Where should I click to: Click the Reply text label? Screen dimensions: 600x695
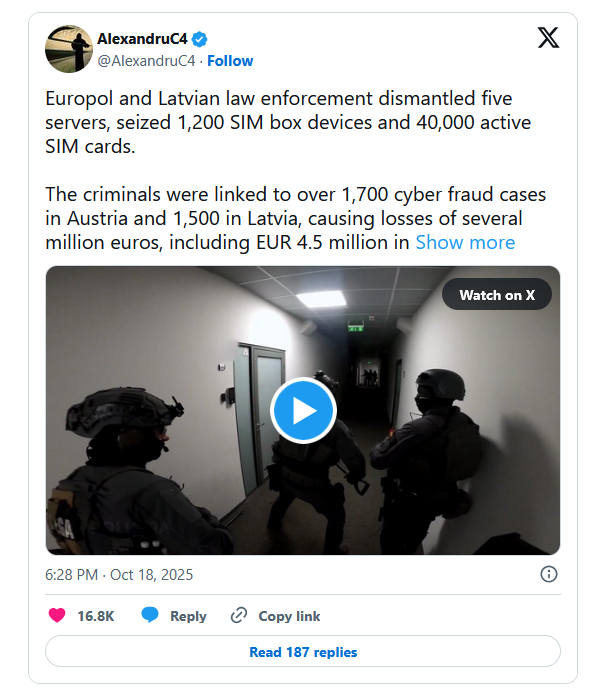click(x=188, y=616)
